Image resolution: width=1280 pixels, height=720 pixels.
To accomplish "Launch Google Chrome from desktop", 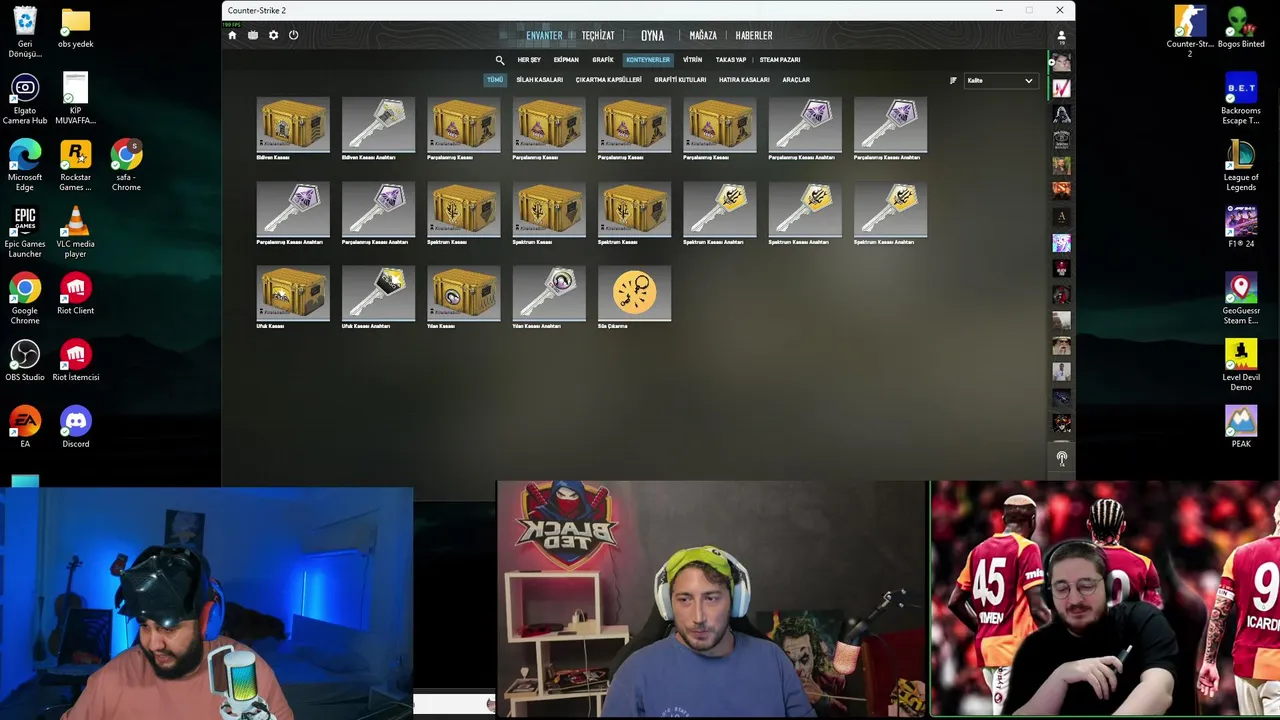I will (25, 300).
